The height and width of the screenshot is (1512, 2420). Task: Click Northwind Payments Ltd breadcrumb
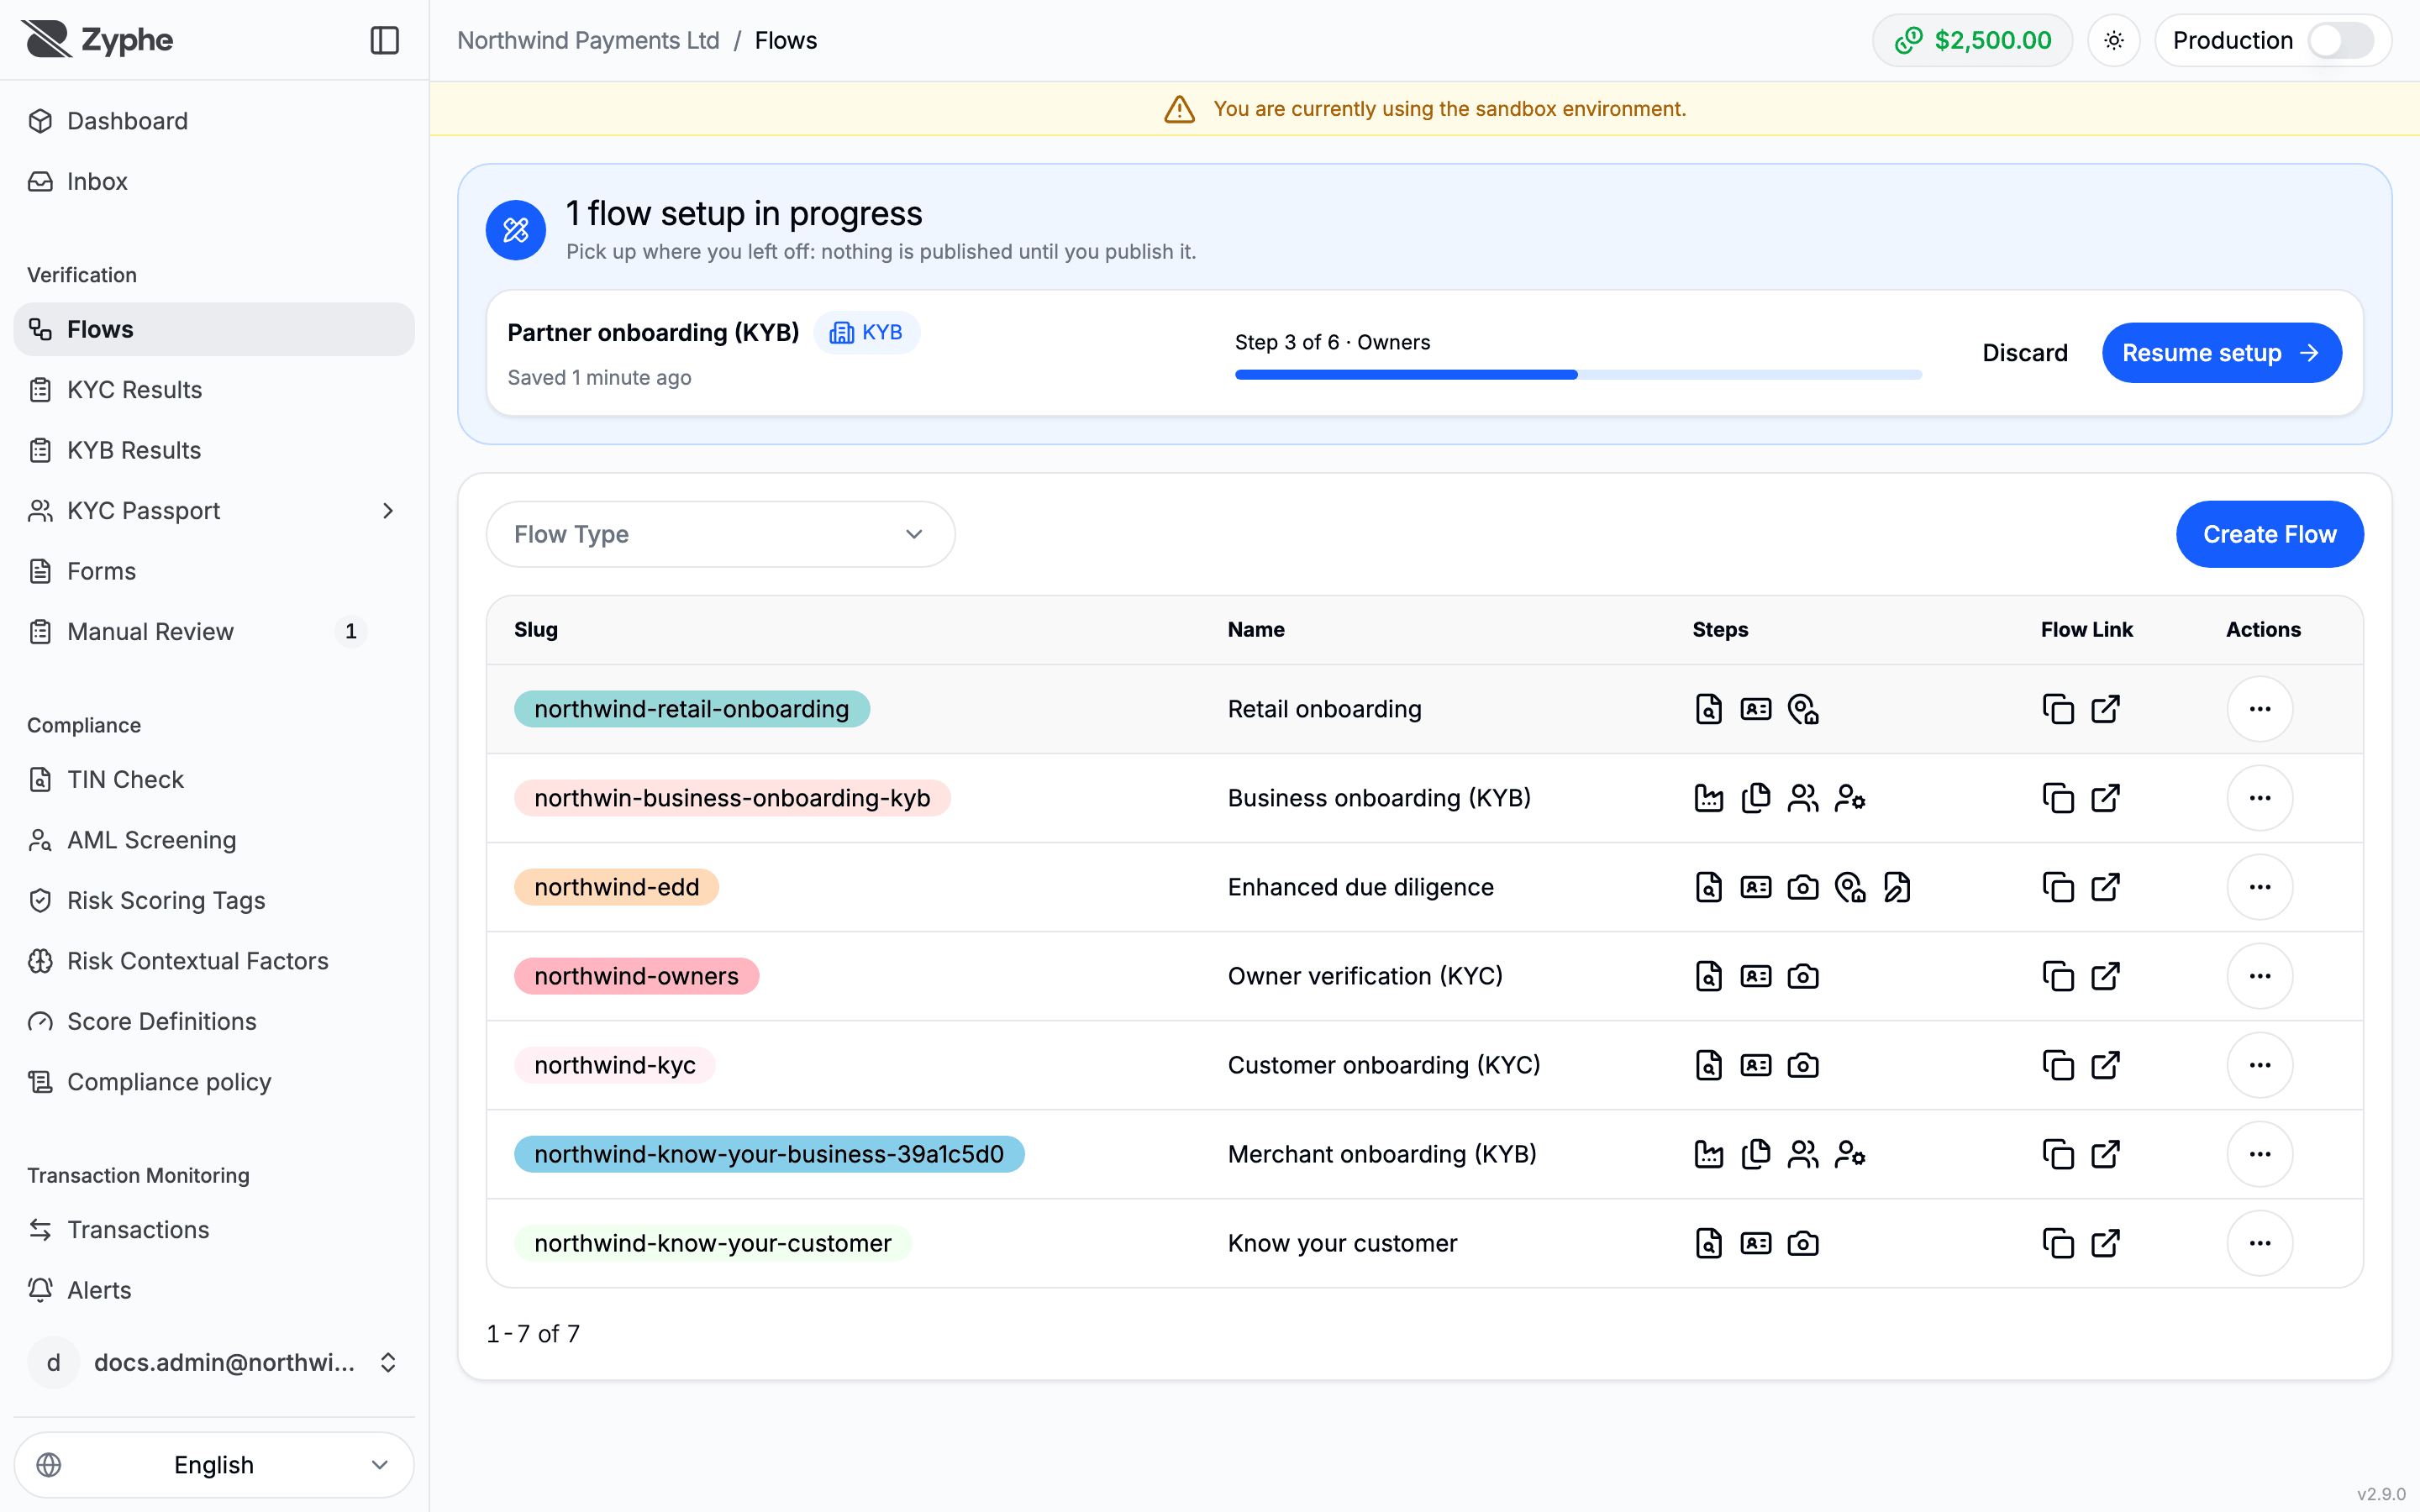pos(588,40)
